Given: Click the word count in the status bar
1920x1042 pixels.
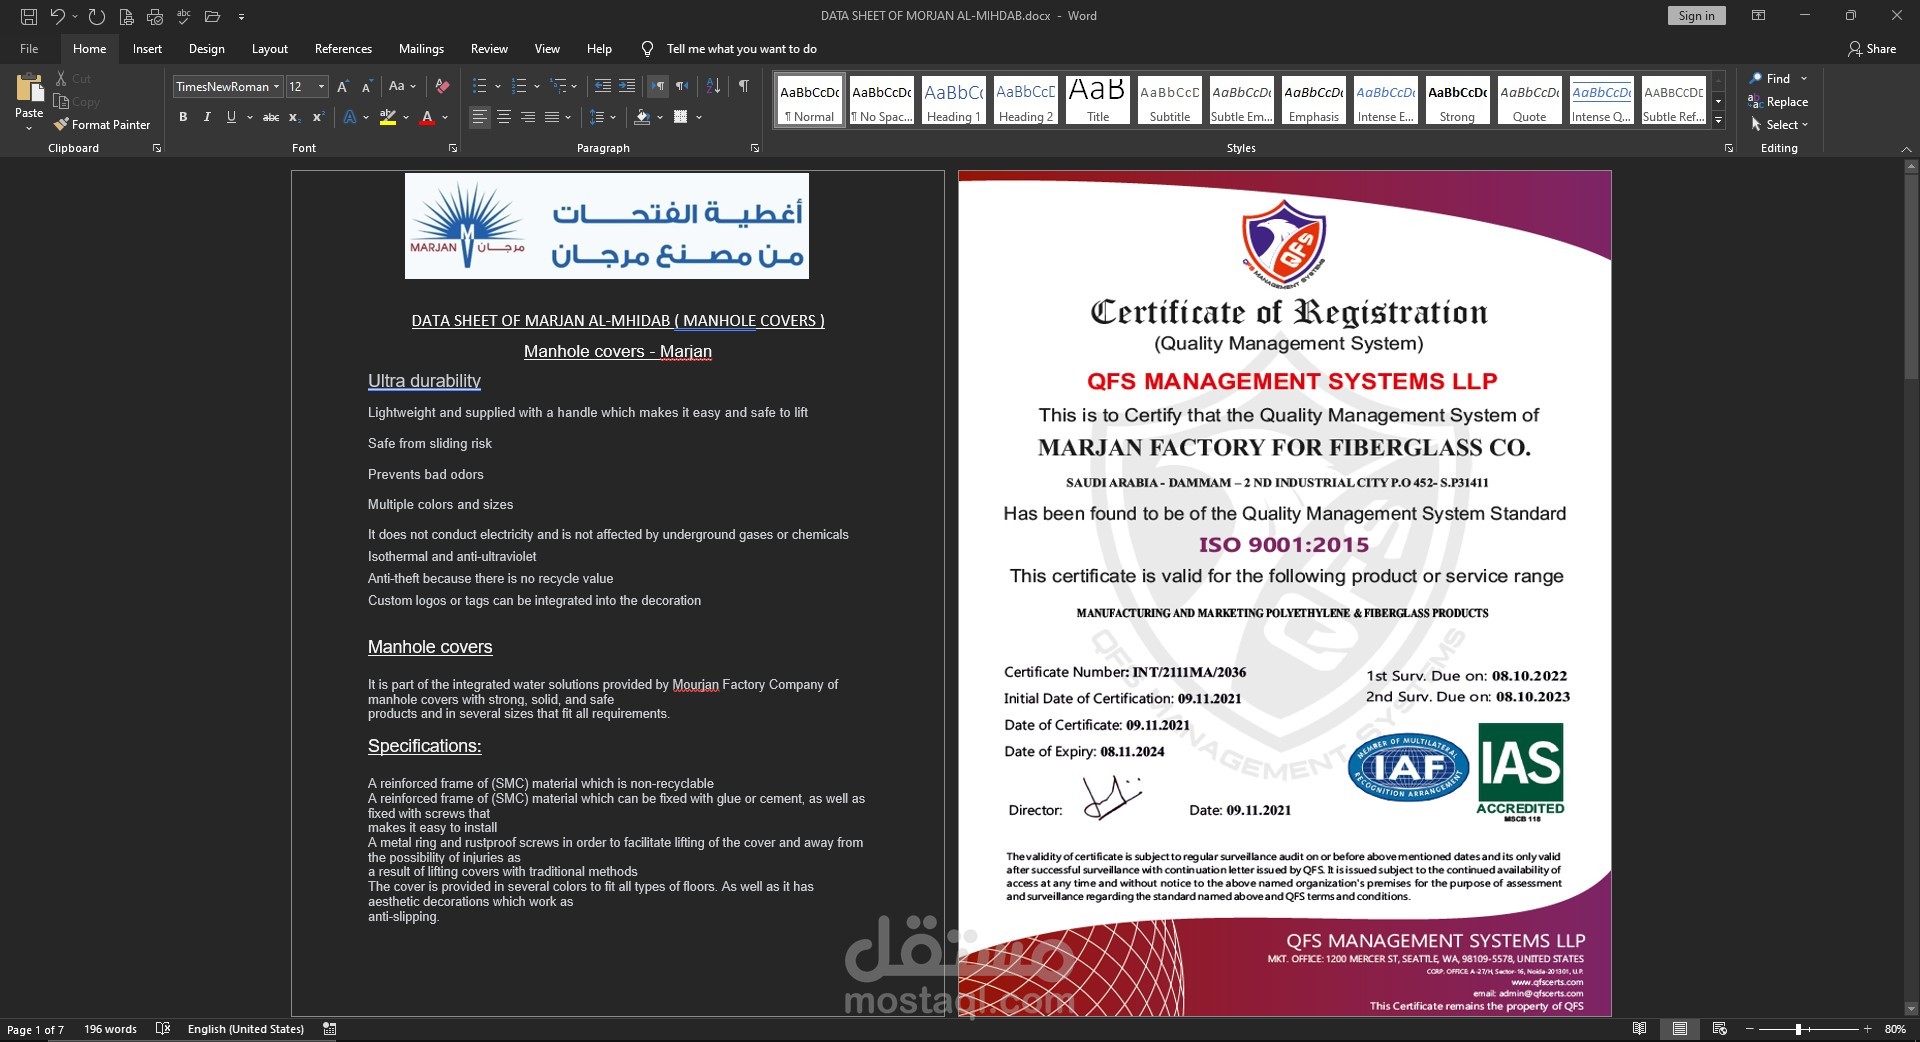Looking at the screenshot, I should tap(109, 1029).
